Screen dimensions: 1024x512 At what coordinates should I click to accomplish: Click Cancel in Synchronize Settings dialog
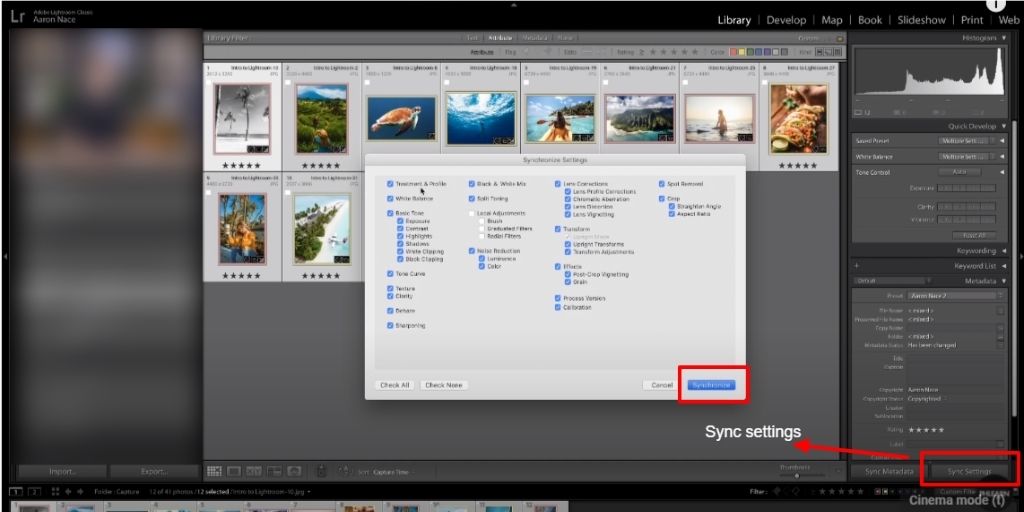tap(662, 385)
